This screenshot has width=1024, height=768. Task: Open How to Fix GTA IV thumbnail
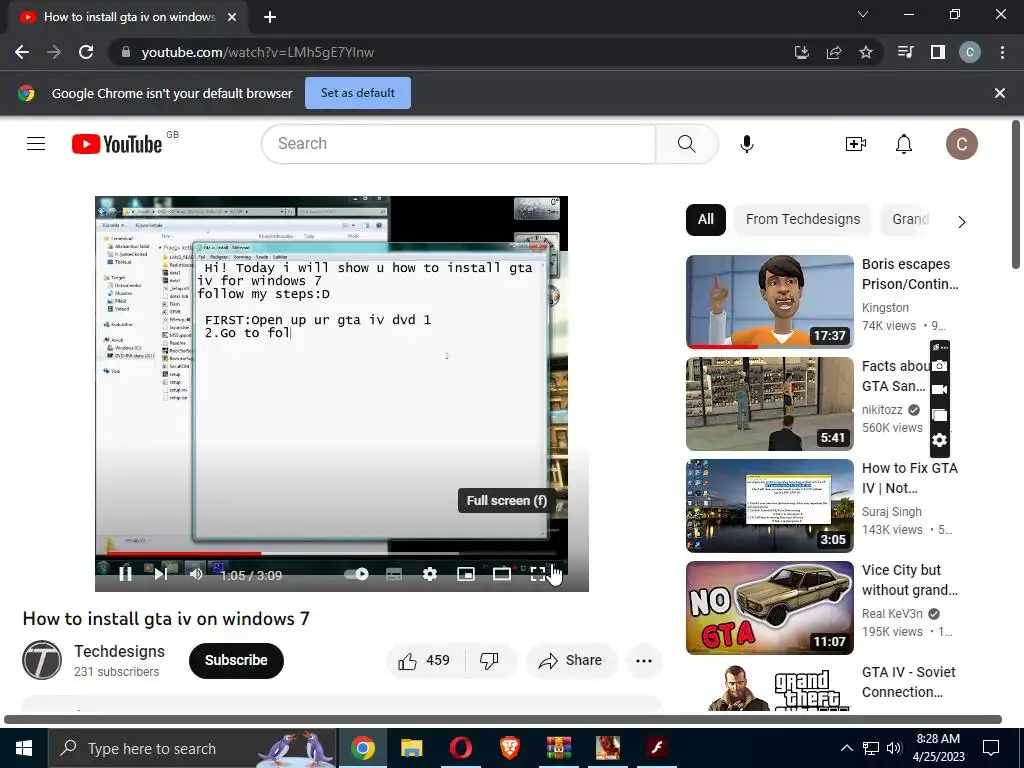(769, 505)
